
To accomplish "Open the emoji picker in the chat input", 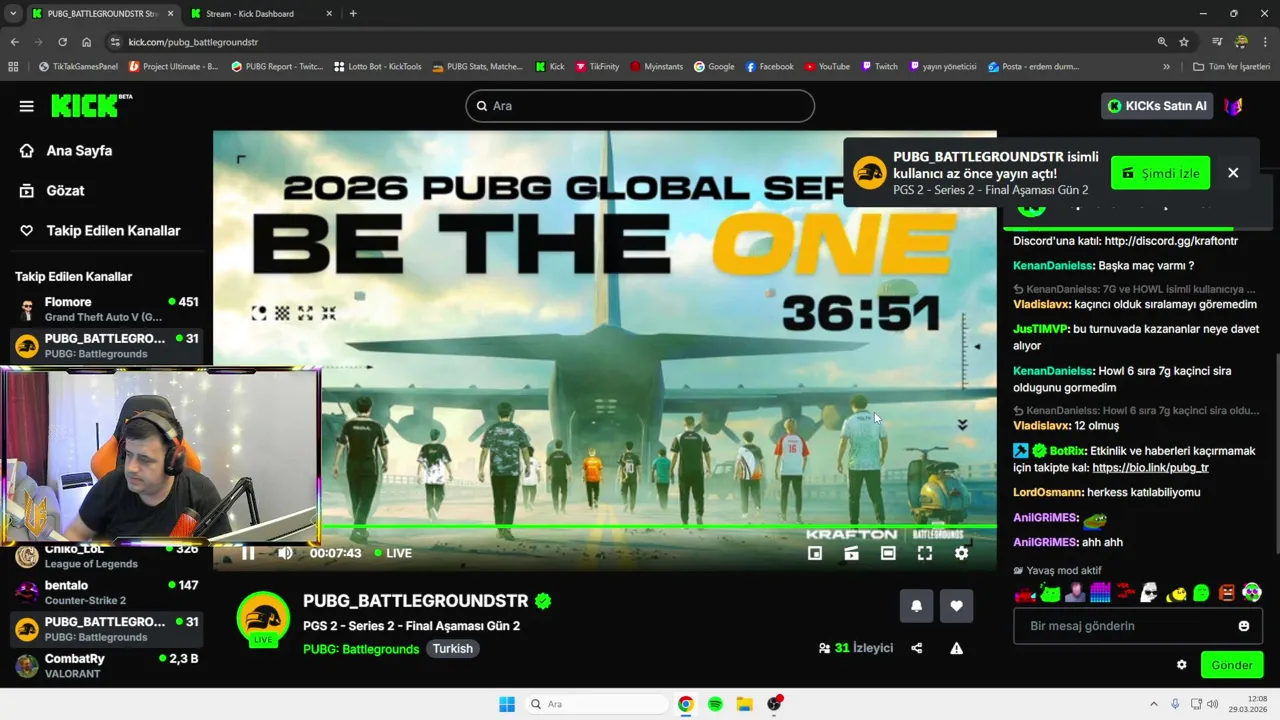I will tap(1244, 626).
